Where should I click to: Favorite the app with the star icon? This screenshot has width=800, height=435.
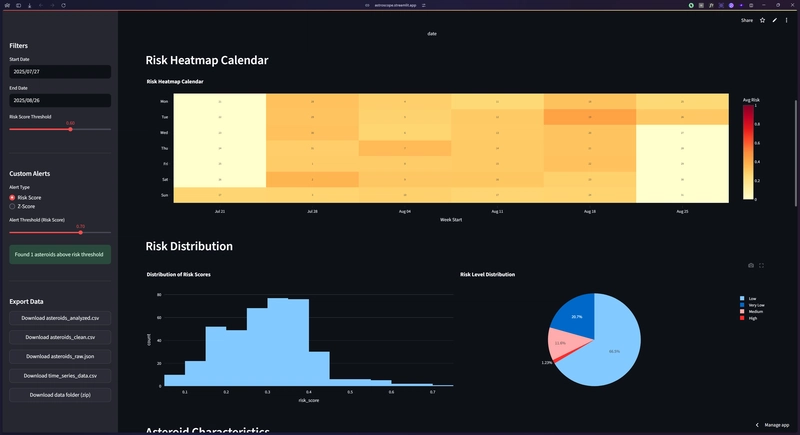pos(762,20)
